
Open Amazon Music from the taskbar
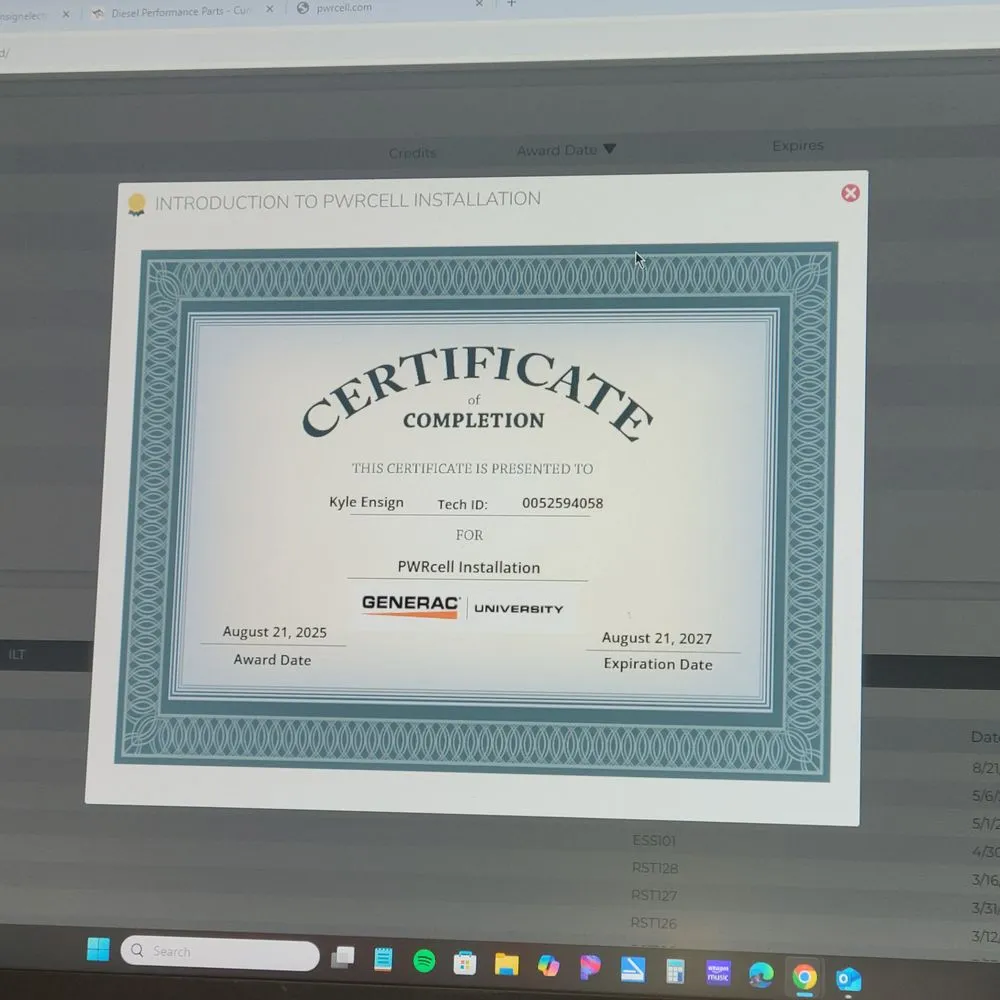(718, 973)
